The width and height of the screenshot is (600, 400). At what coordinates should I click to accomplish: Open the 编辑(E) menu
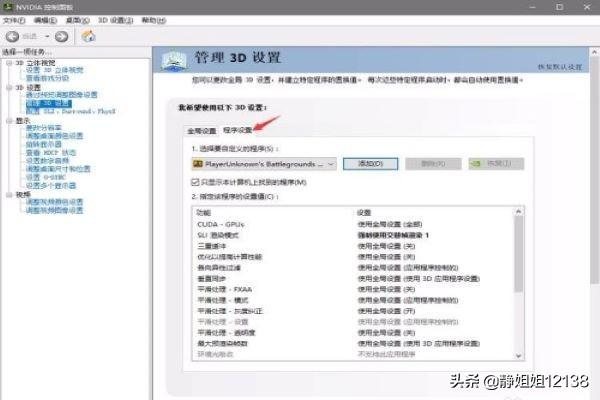[x=45, y=20]
